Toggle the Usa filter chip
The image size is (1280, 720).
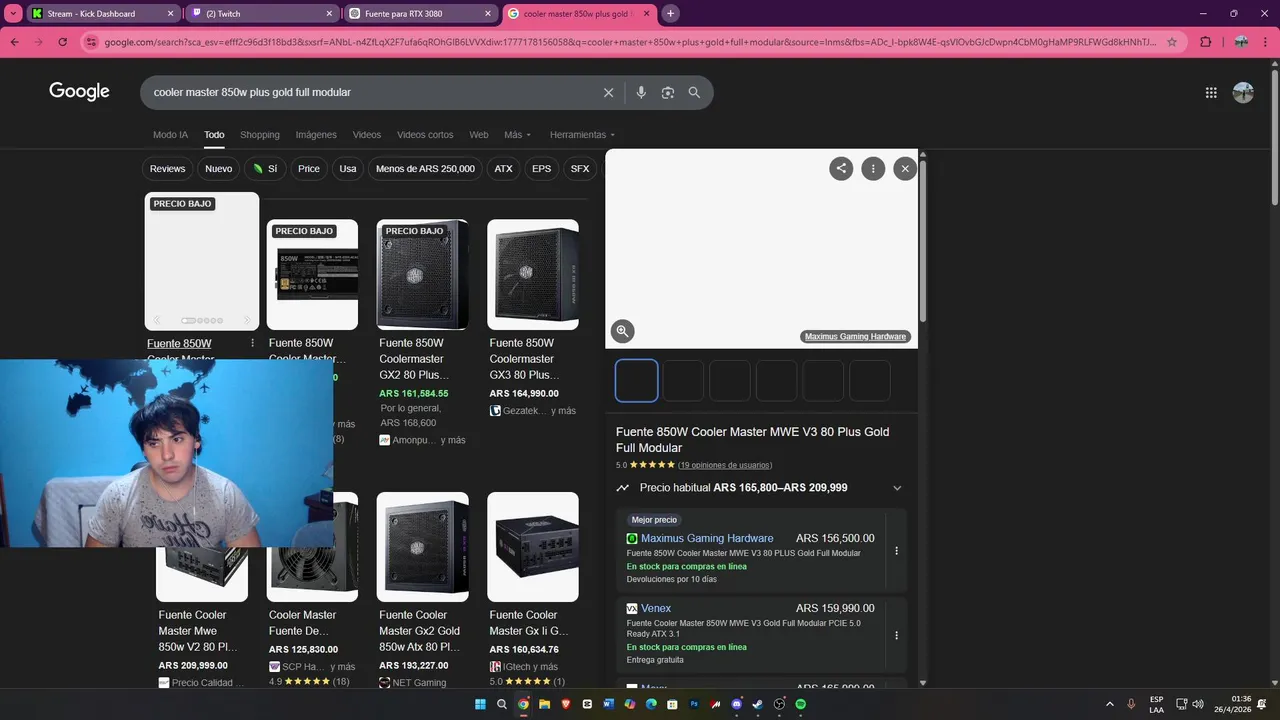click(348, 169)
